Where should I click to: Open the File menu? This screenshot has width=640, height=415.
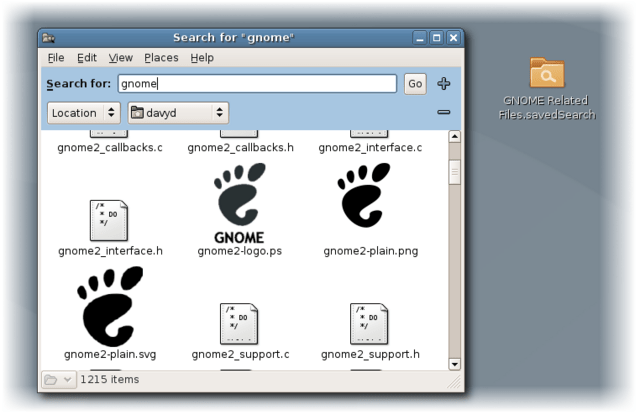[x=56, y=58]
